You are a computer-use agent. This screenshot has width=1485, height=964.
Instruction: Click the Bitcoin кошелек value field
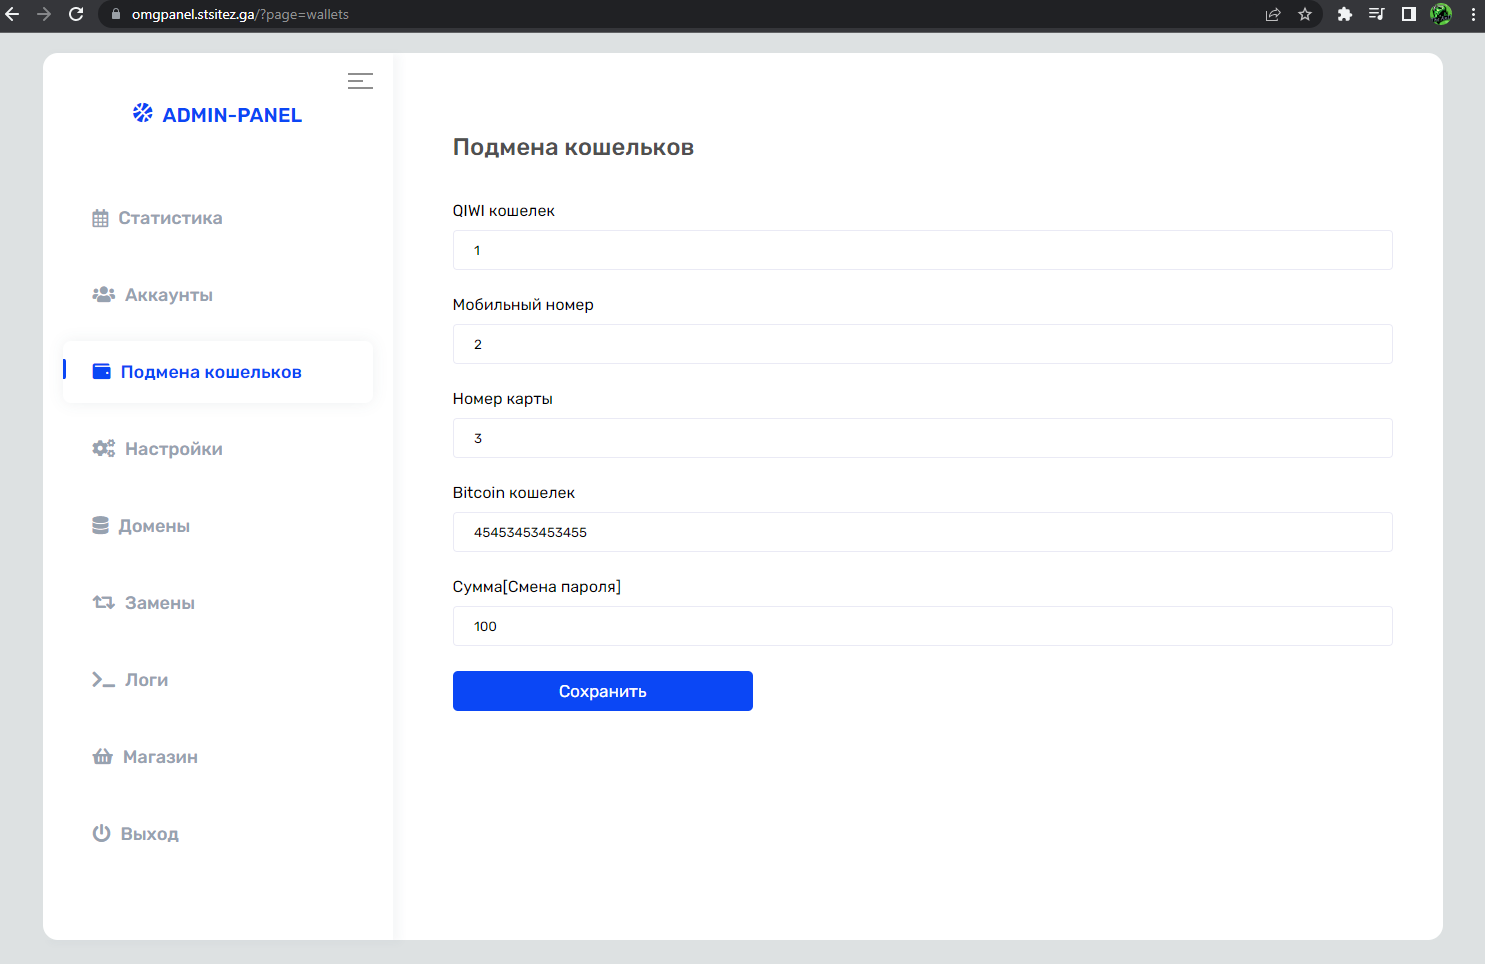[922, 532]
